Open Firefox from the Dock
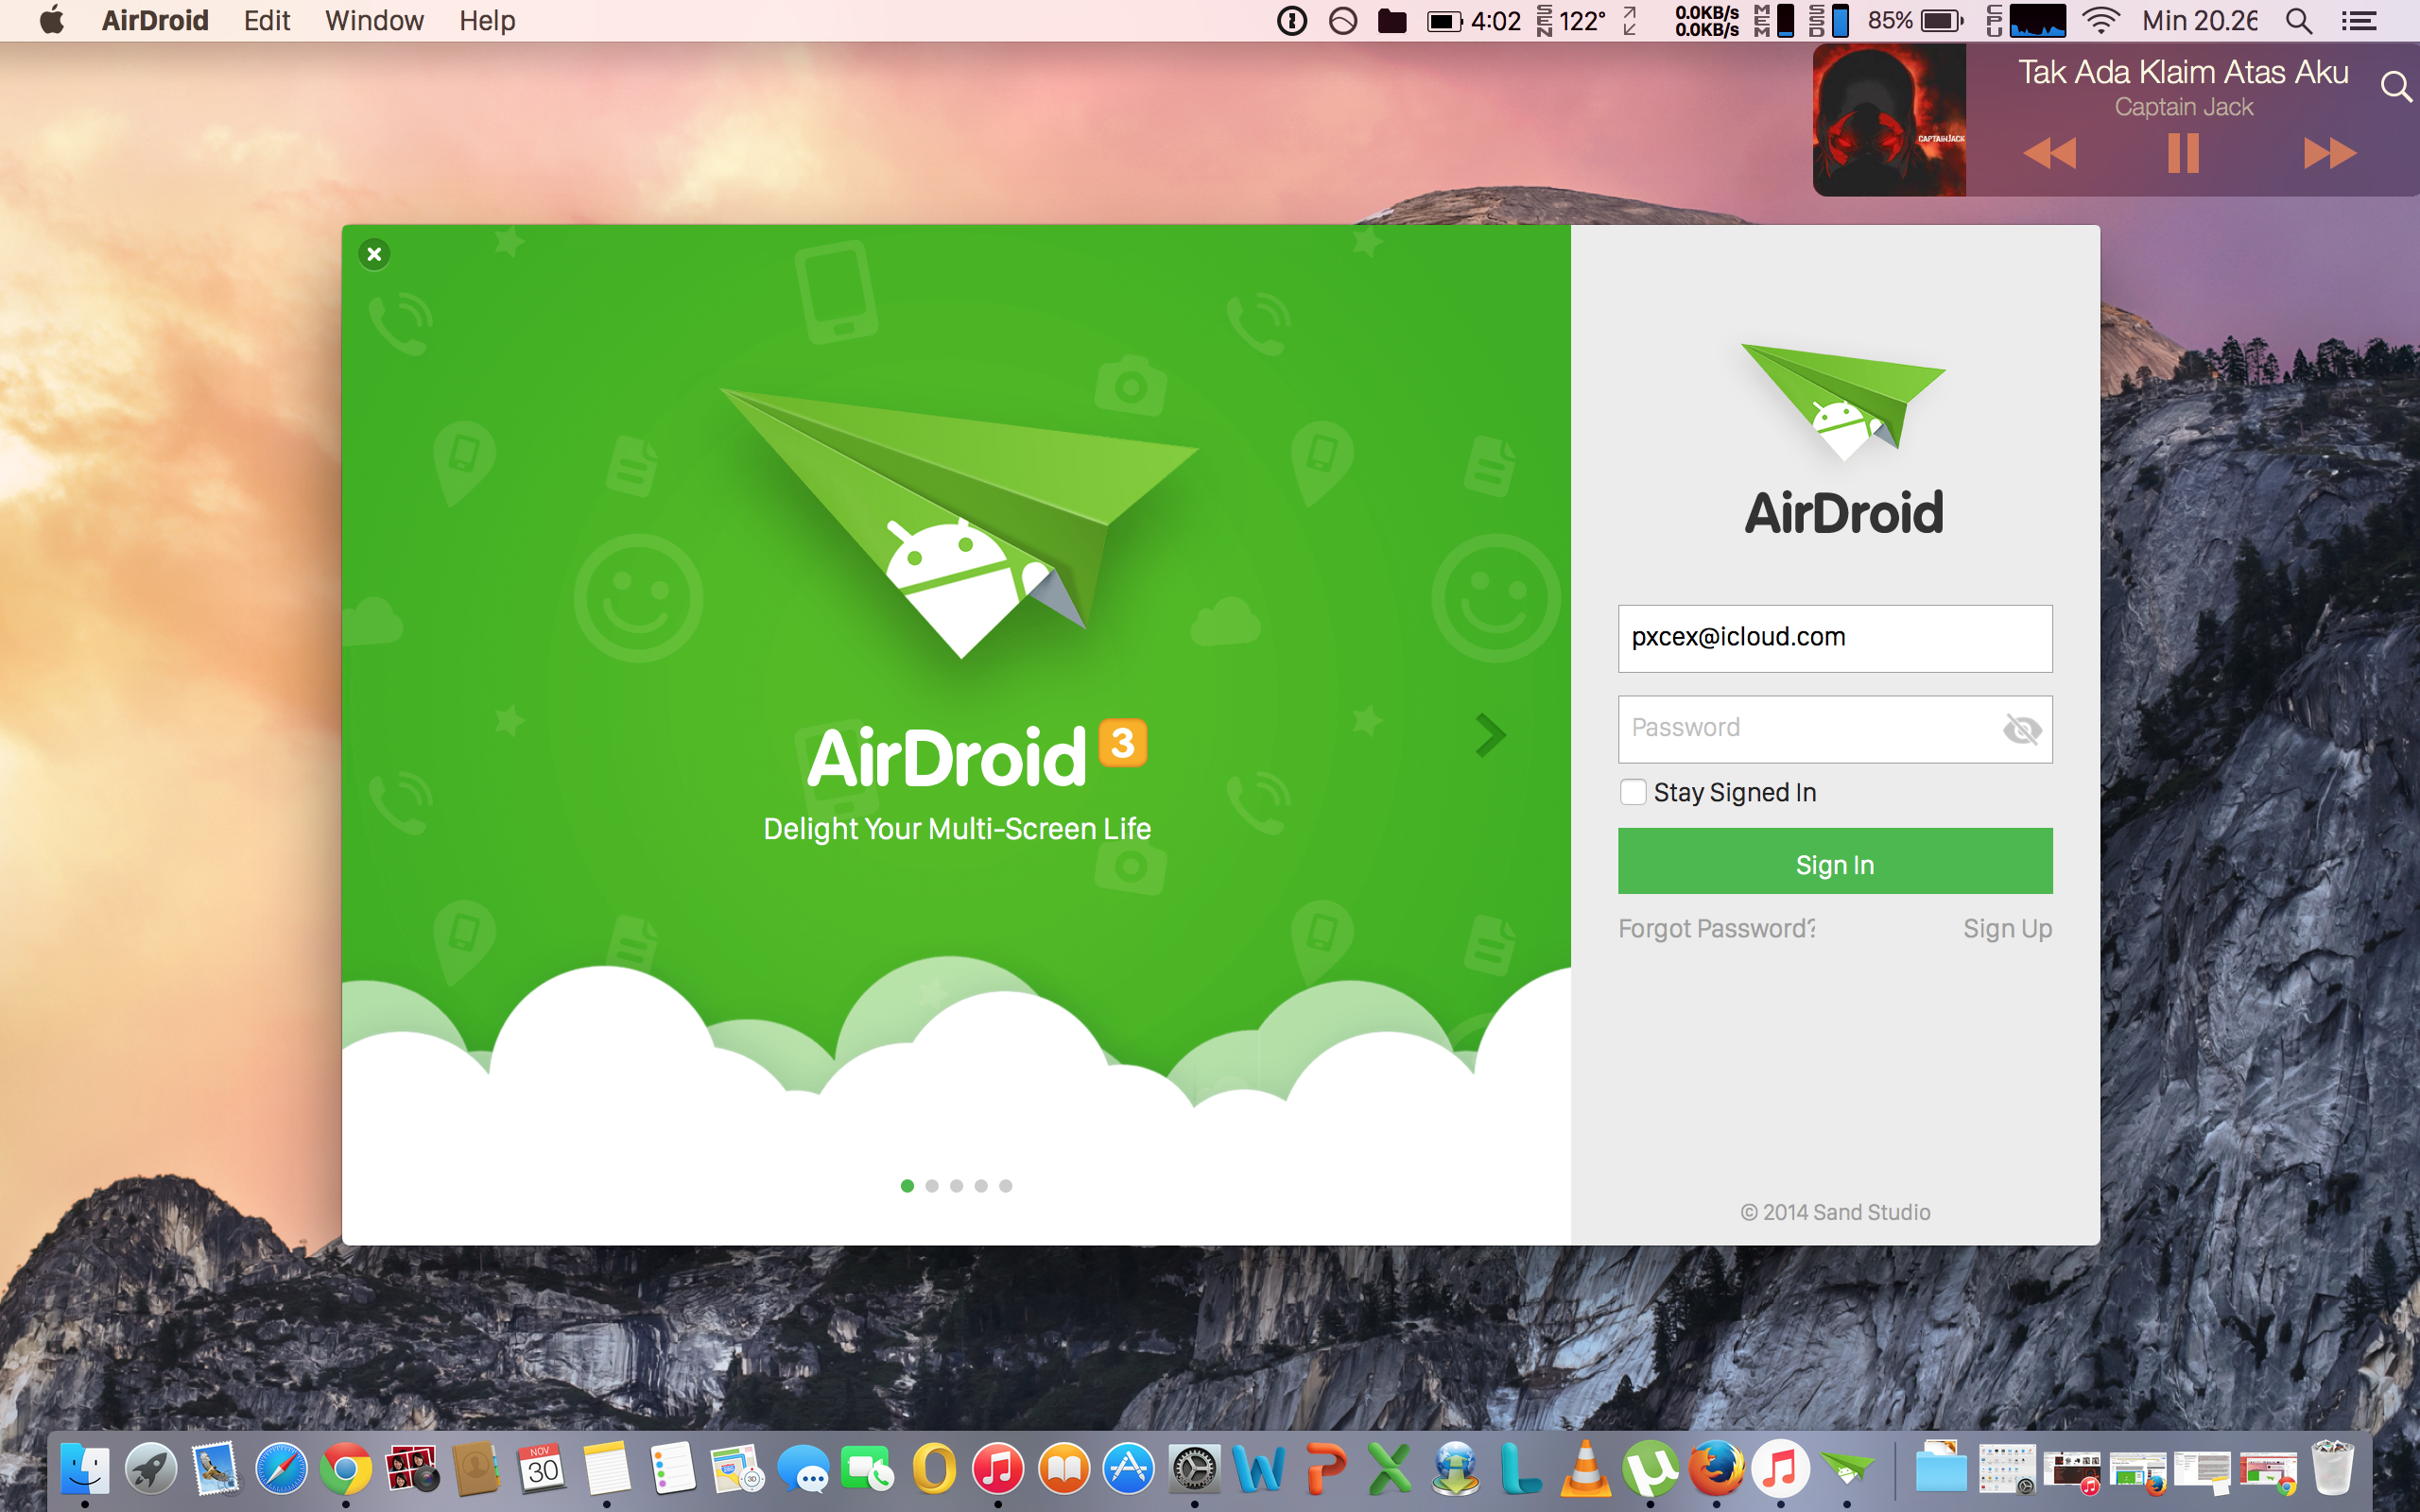The image size is (2420, 1512). [x=1716, y=1470]
